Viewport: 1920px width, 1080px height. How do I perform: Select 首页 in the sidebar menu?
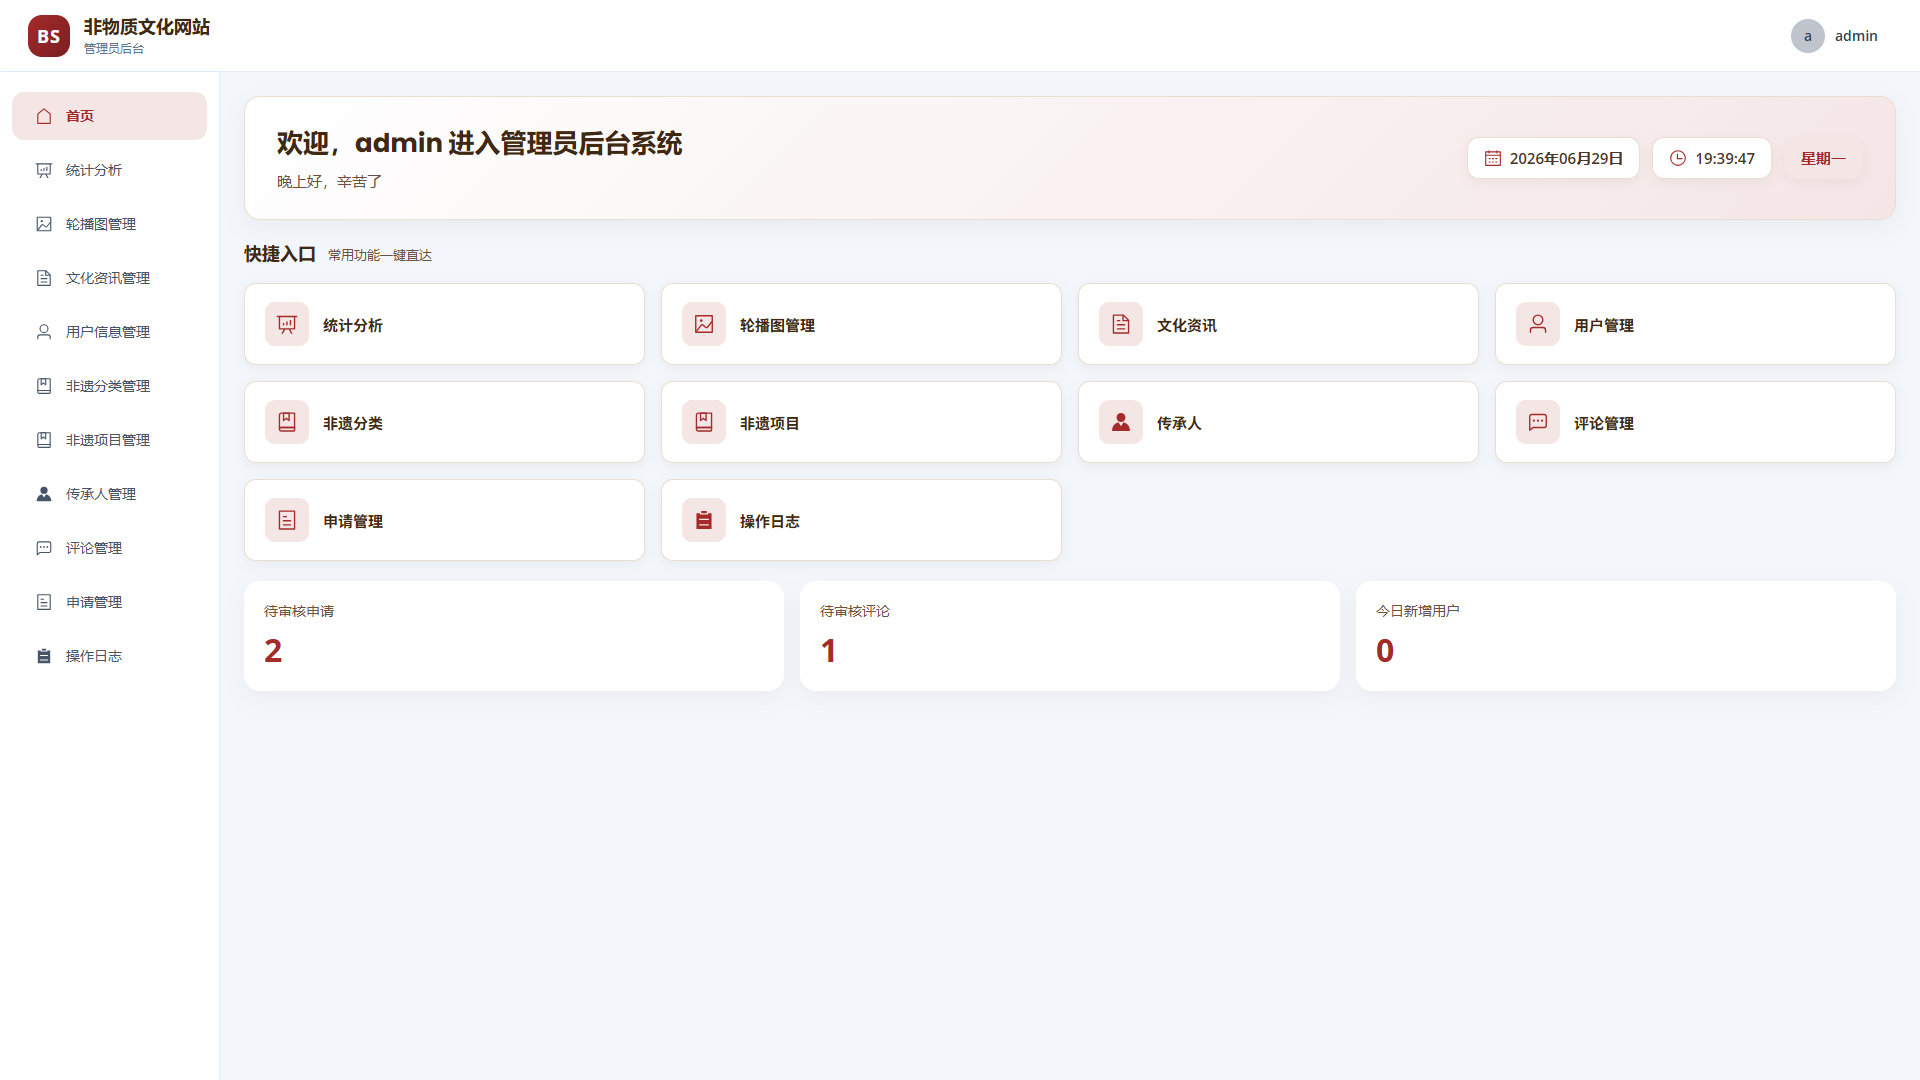[109, 116]
